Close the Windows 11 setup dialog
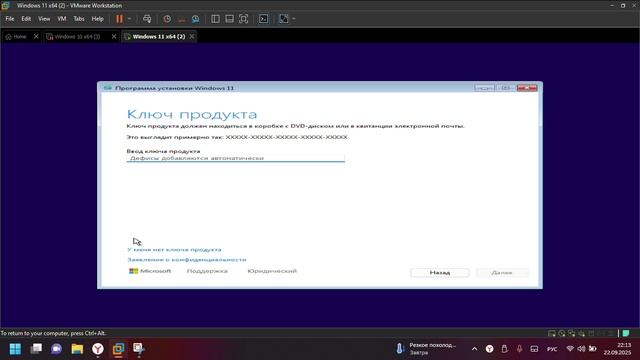The image size is (640, 360). [527, 88]
